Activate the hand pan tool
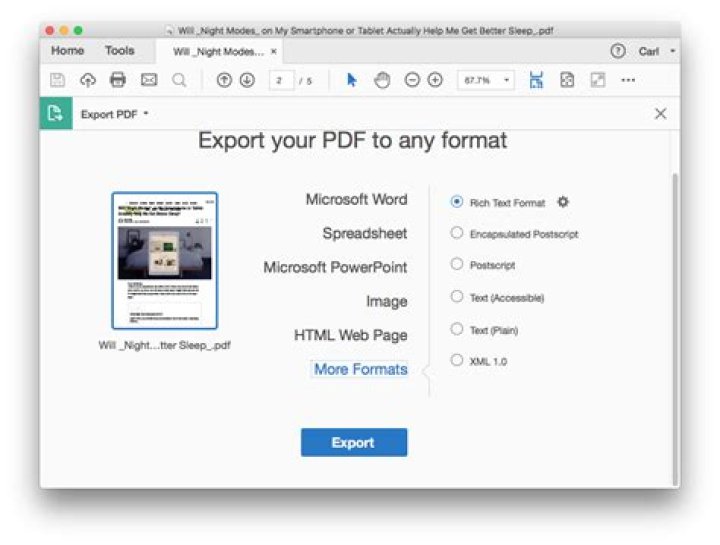 381,80
